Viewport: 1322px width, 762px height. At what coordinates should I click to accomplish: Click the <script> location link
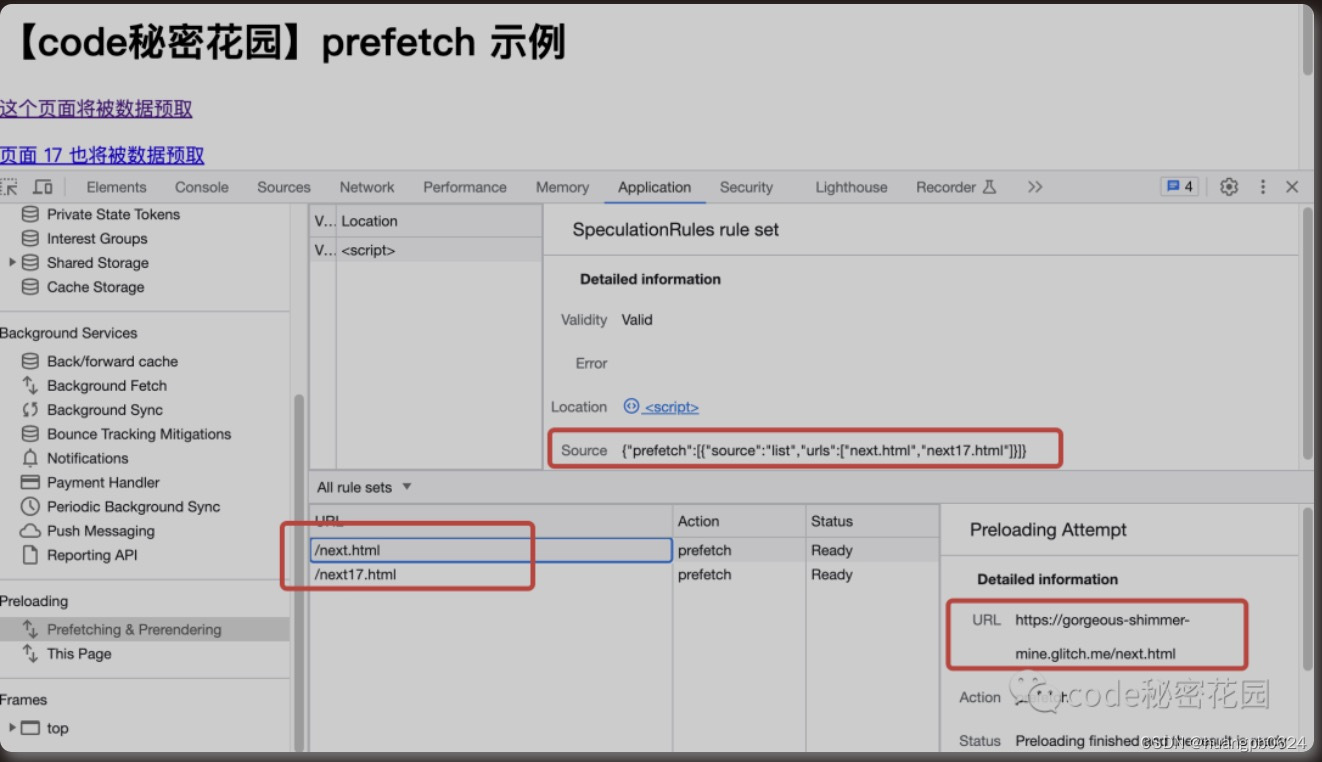tap(672, 406)
